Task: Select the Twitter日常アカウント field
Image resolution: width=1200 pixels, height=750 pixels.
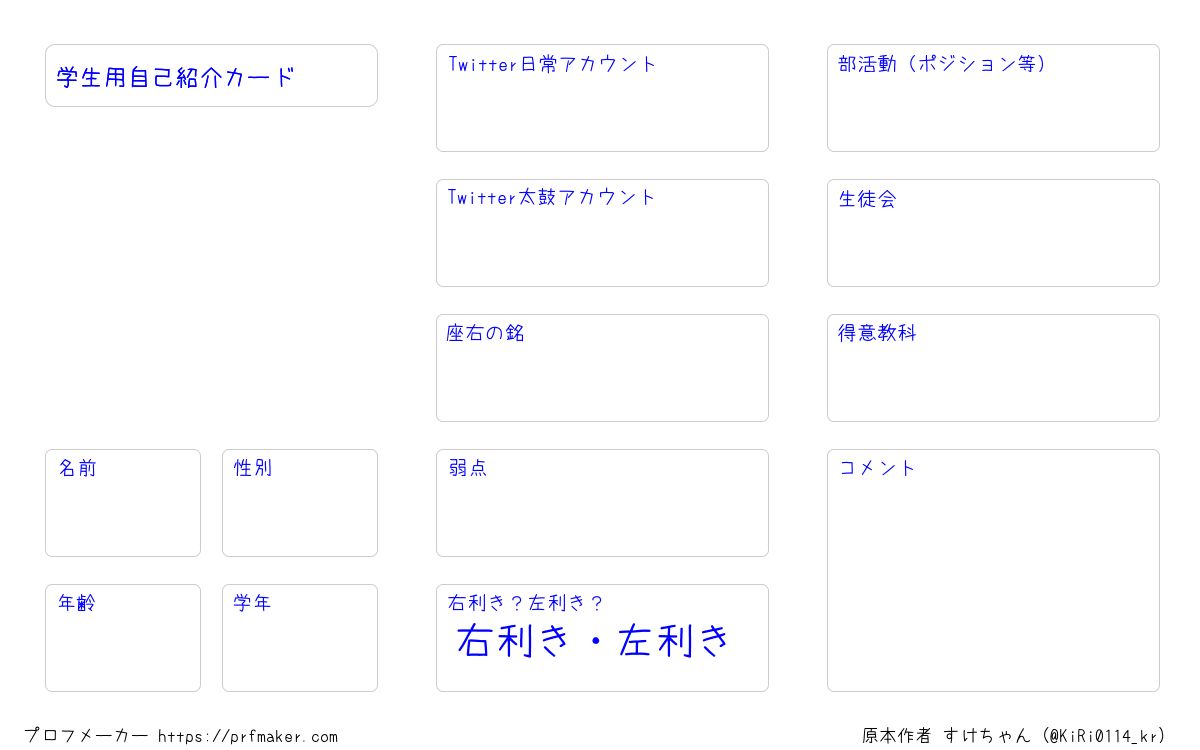Action: click(602, 98)
